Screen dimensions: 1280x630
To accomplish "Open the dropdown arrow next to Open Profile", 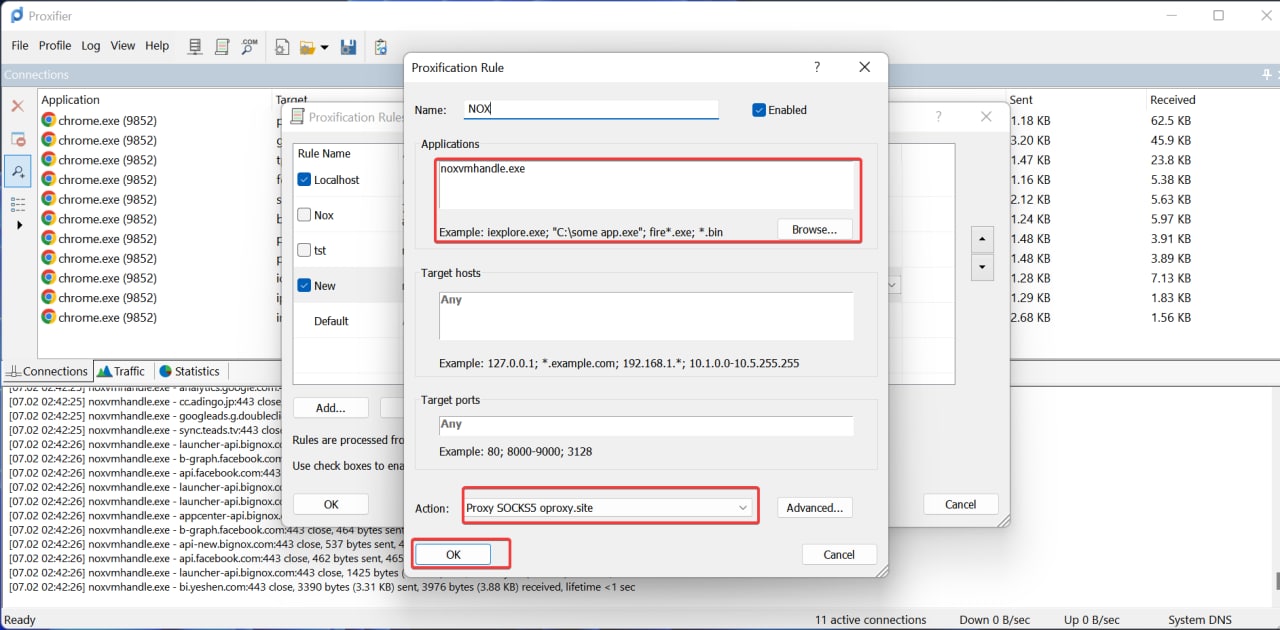I will click(x=324, y=47).
